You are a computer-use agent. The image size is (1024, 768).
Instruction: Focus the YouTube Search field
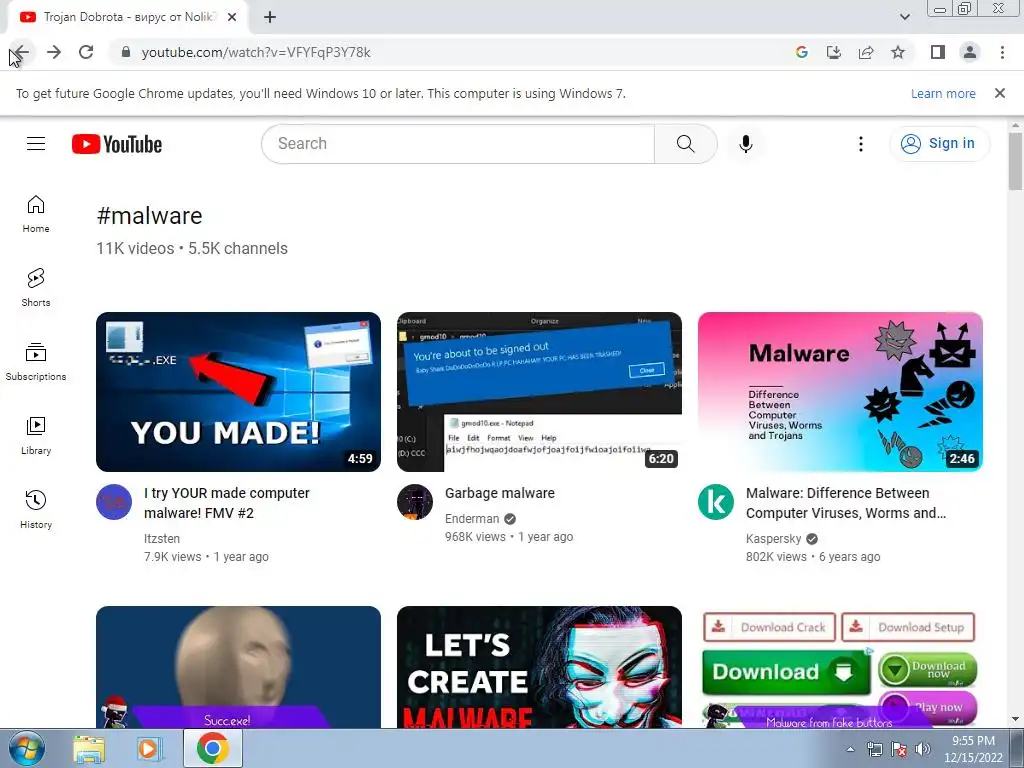click(457, 144)
